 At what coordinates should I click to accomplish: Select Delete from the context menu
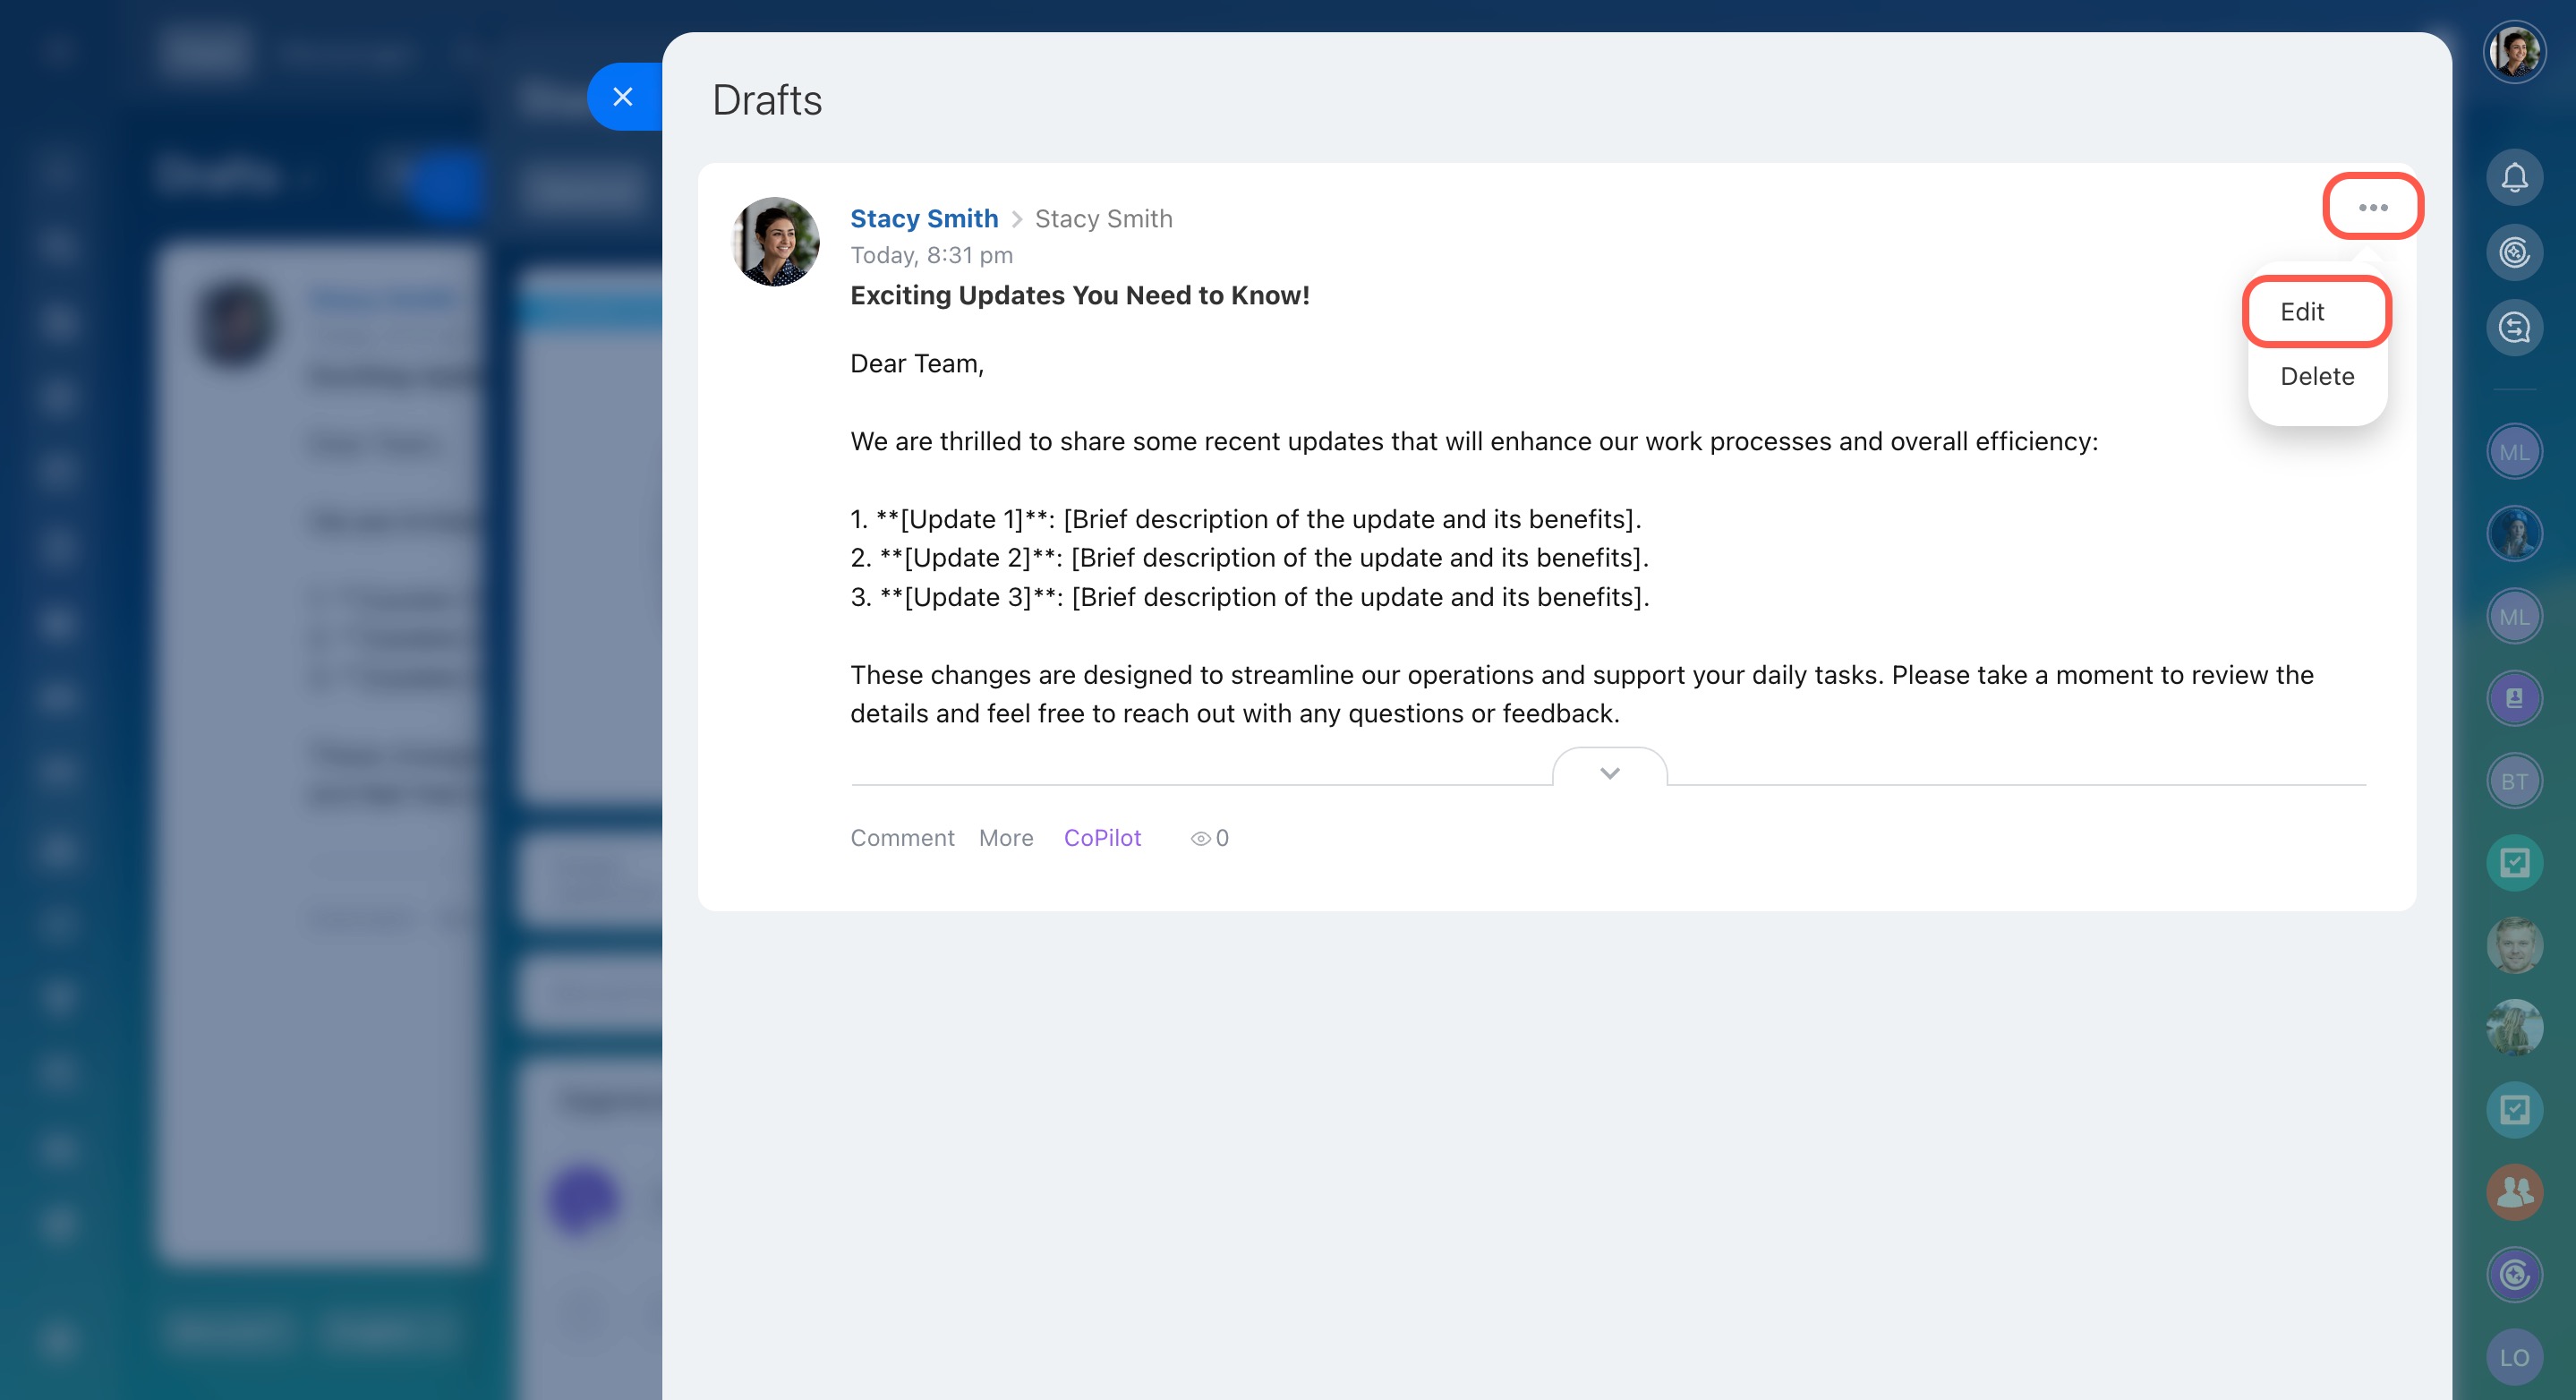pos(2316,376)
